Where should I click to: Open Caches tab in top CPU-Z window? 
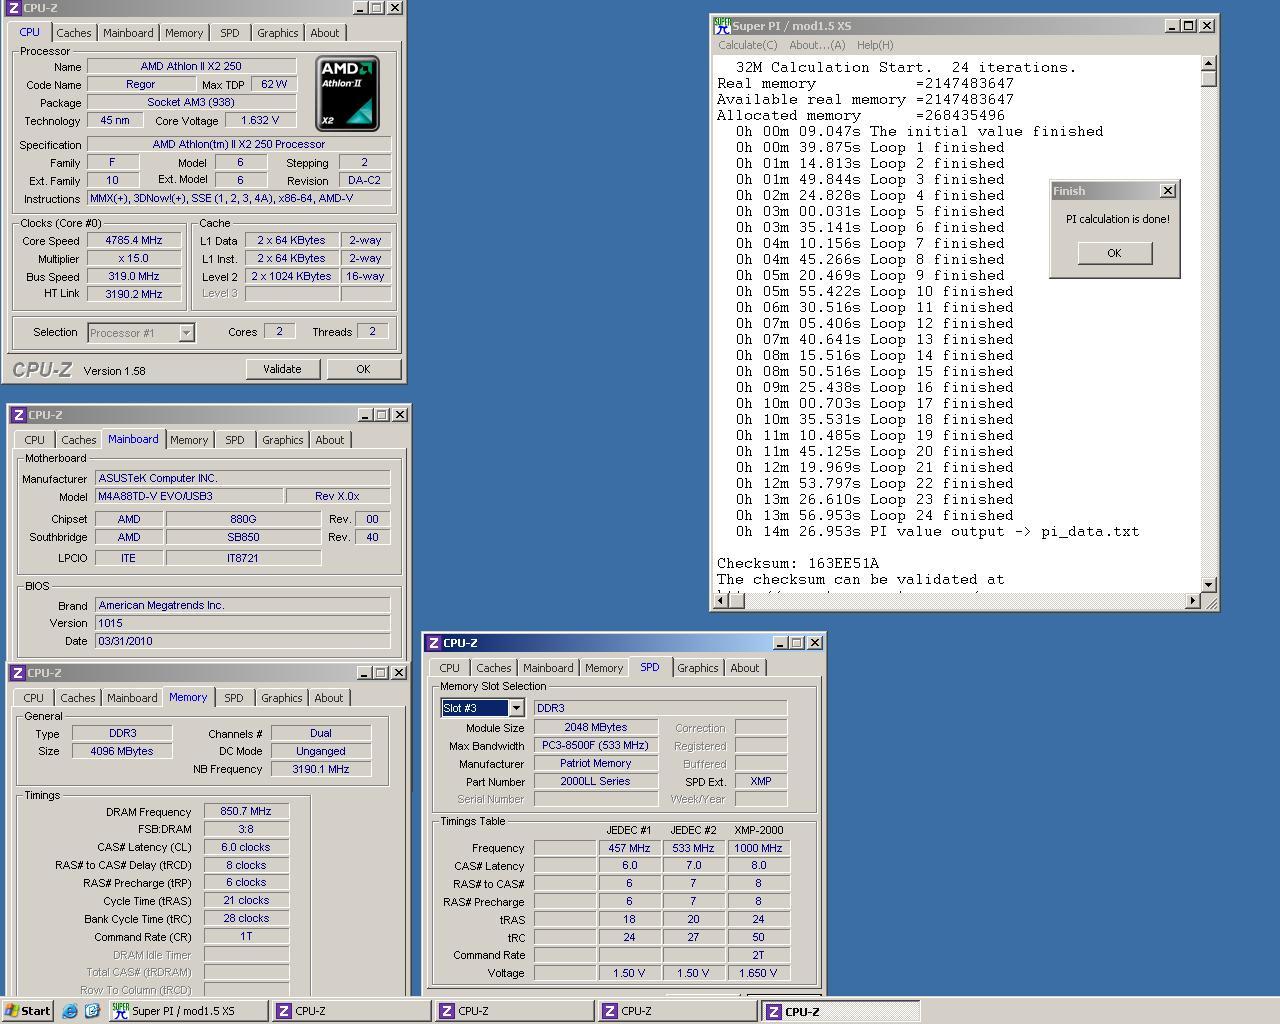tap(73, 33)
